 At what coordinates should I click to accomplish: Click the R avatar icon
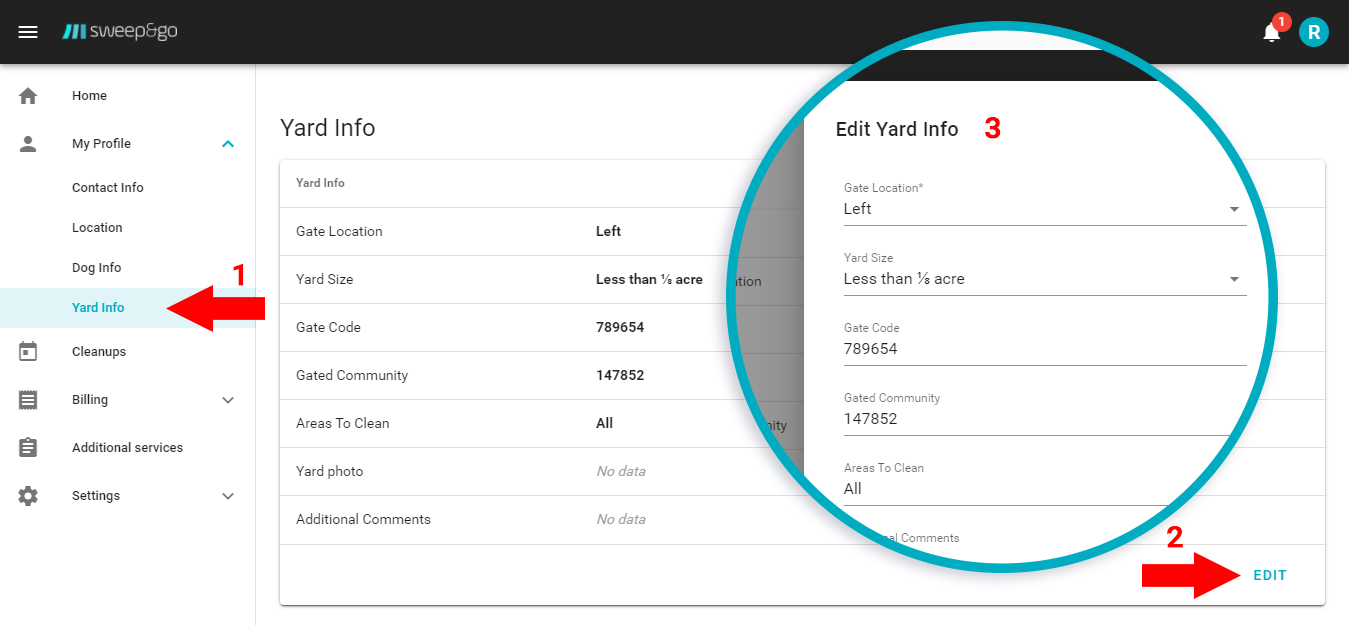[1314, 31]
